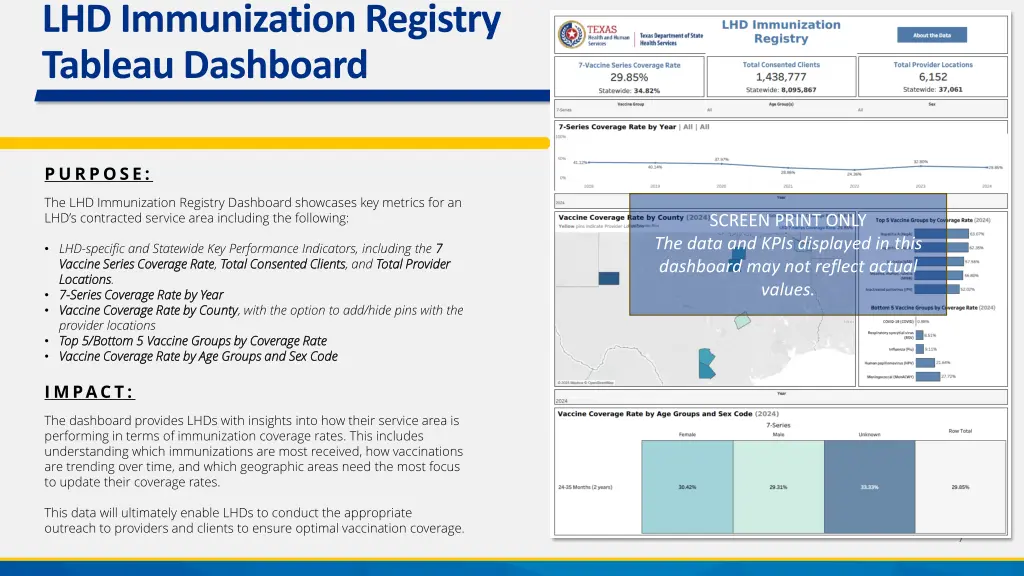Click the slide title LHD Immunization Registry Tableau Dashboard

tap(271, 41)
